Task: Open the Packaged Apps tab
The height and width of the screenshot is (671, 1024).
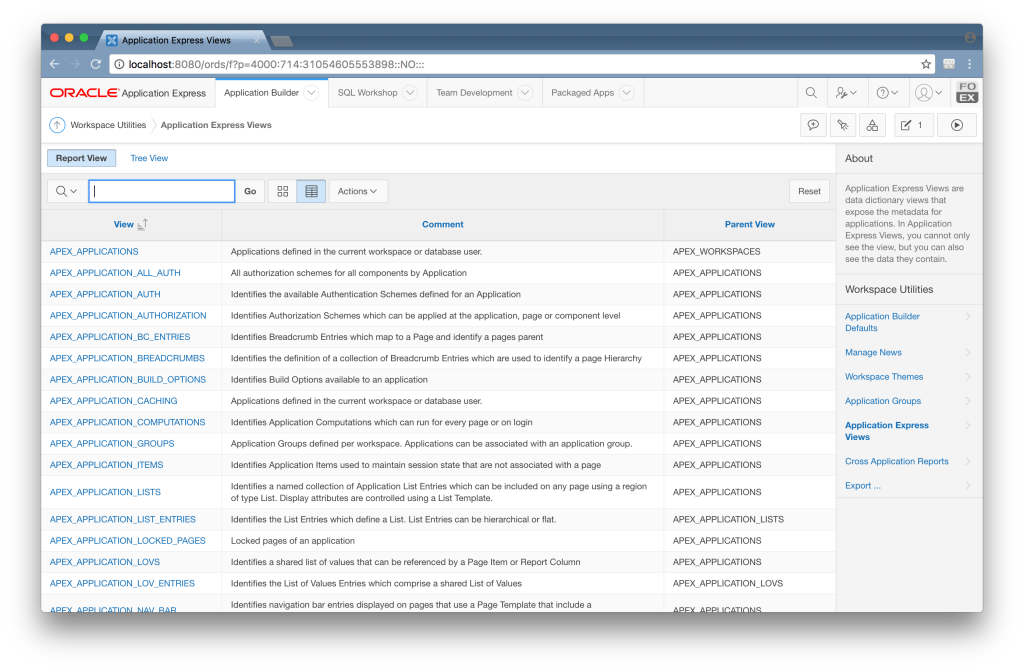Action: tap(583, 93)
